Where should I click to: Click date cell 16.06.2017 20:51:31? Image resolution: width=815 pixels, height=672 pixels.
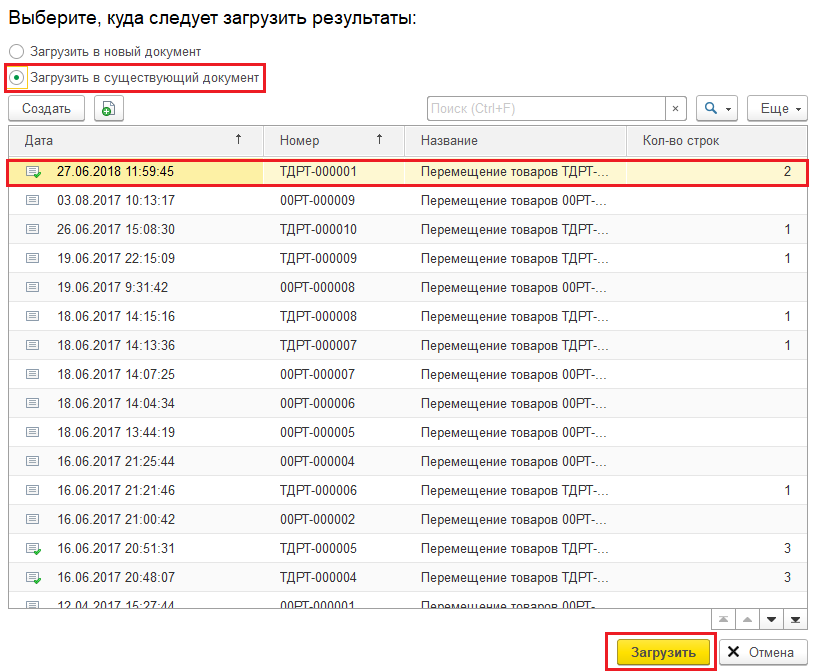(116, 548)
